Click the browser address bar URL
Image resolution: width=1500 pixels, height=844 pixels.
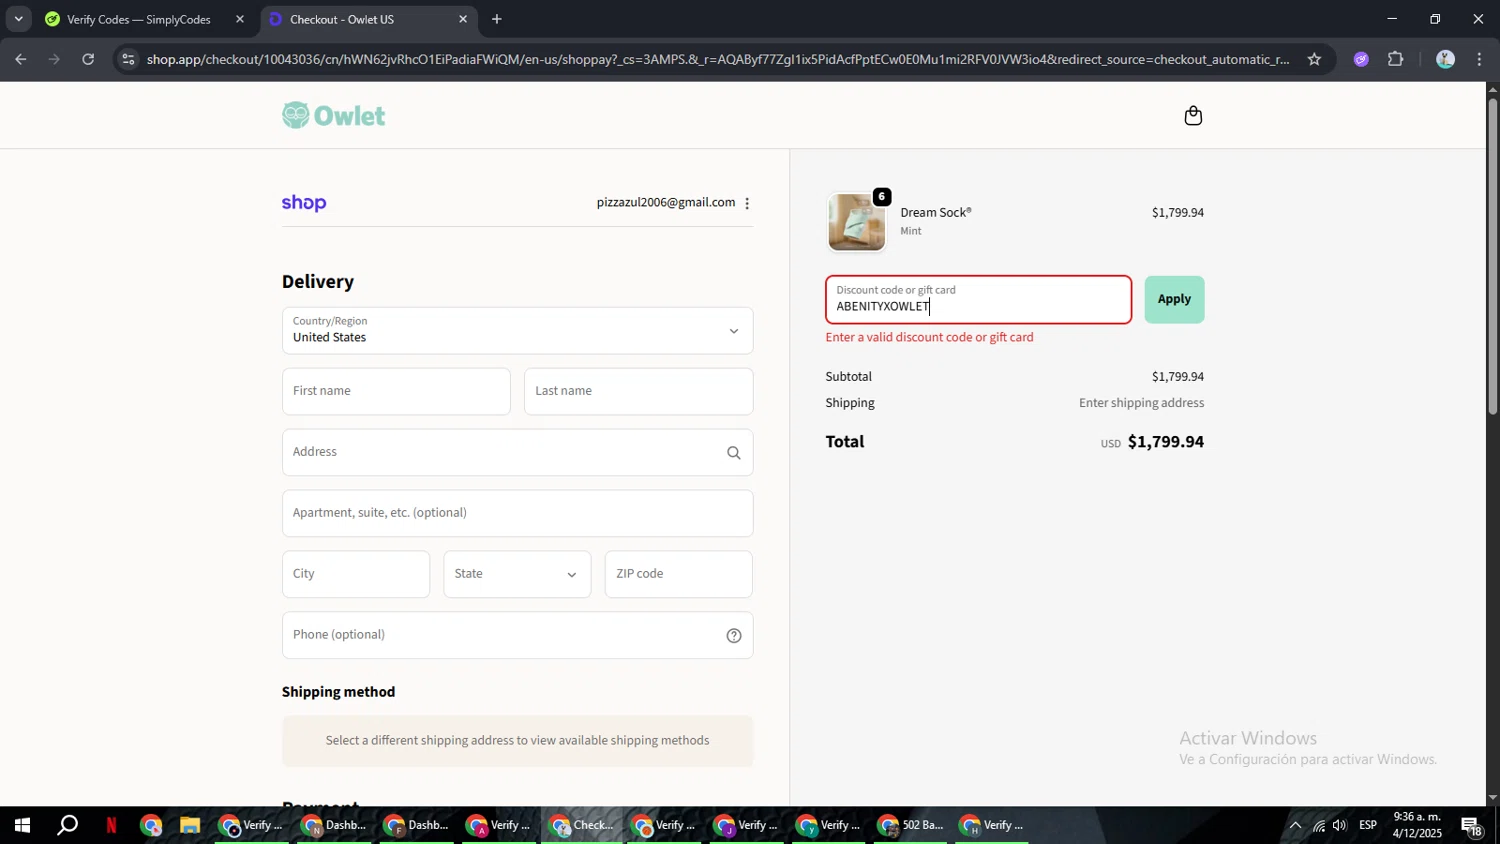coord(717,59)
